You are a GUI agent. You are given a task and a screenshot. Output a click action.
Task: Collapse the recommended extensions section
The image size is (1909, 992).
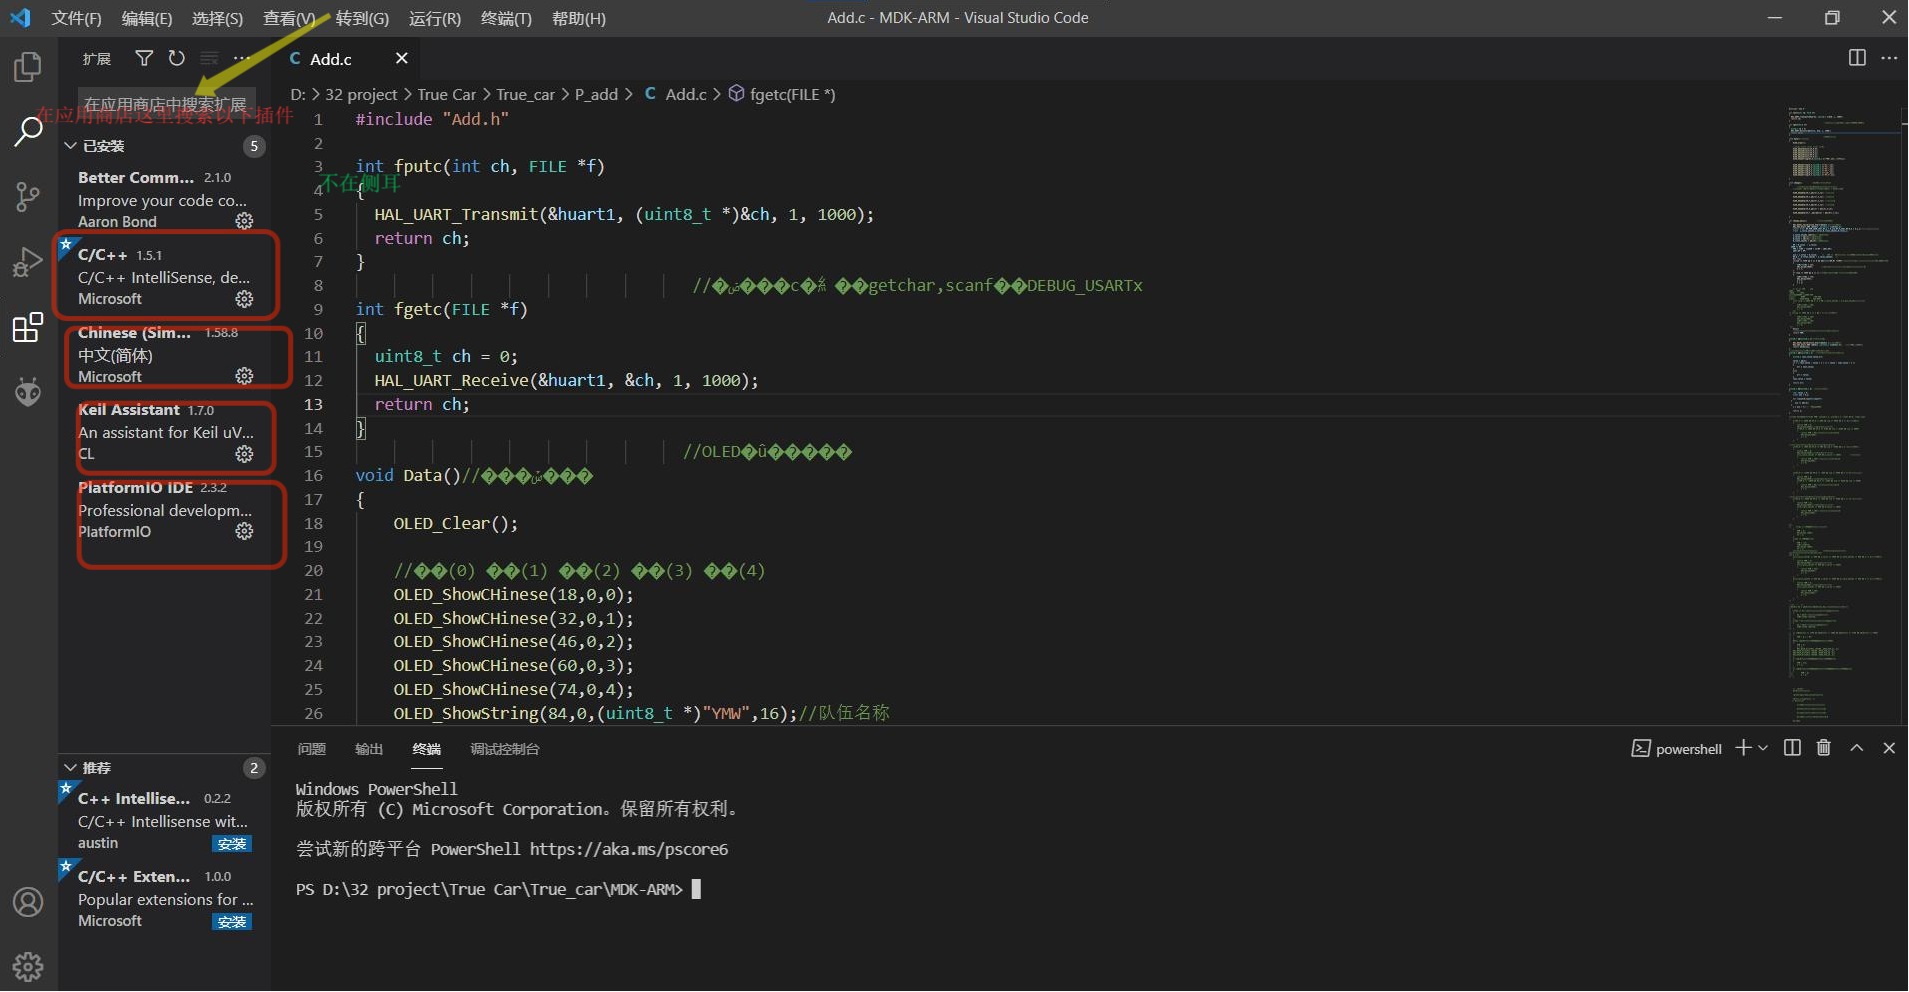(x=71, y=768)
